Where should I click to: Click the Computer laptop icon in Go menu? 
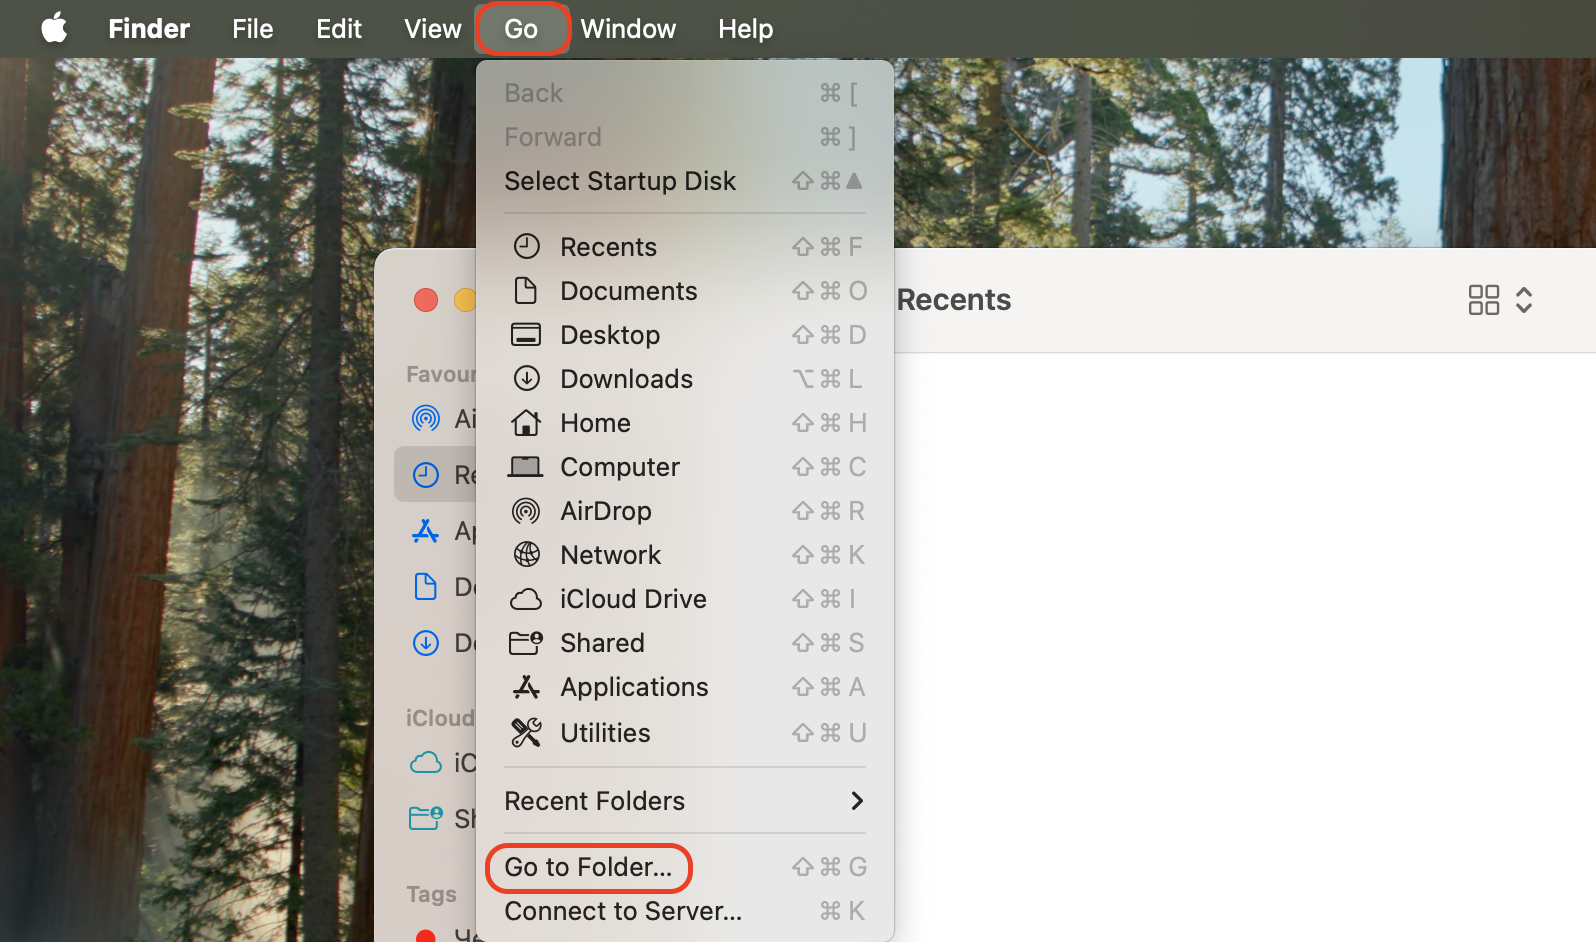526,467
